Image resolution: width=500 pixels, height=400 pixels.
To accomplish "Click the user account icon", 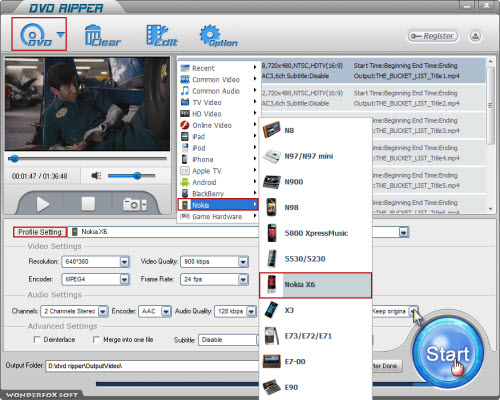I will click(x=475, y=36).
